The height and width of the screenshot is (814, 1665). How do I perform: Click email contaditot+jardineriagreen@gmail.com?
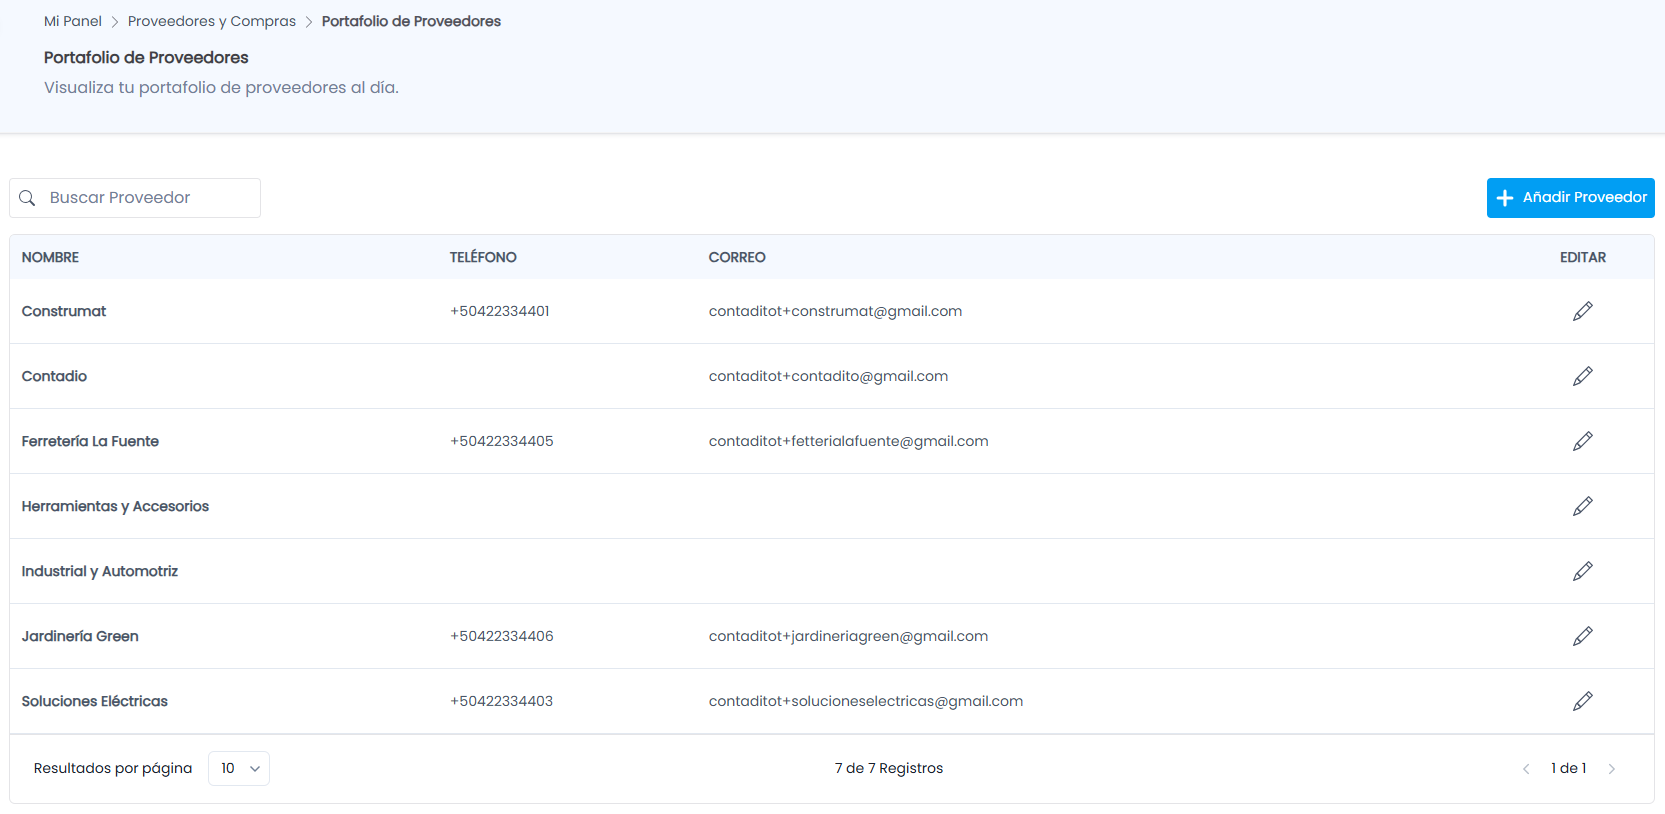848,636
